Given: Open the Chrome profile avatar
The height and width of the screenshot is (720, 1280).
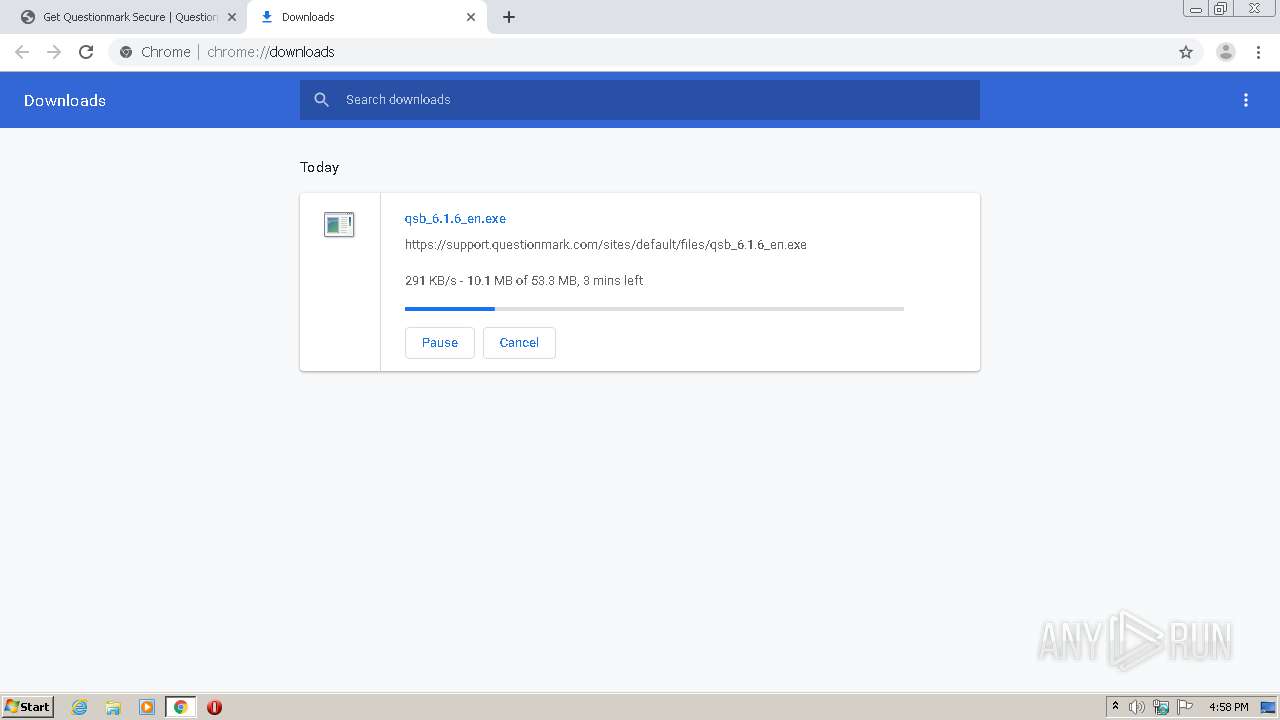Looking at the screenshot, I should tap(1226, 52).
